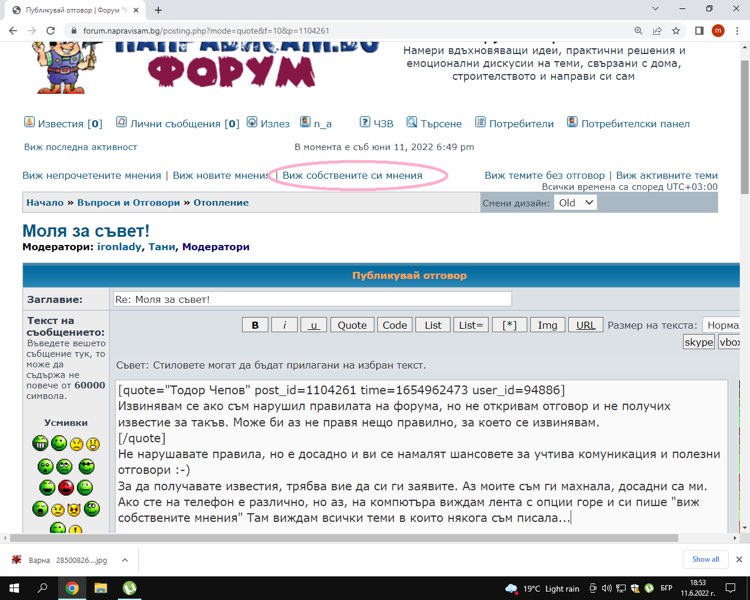Viewport: 750px width, 600px height.
Task: Open the Windows notification center
Action: point(729,588)
